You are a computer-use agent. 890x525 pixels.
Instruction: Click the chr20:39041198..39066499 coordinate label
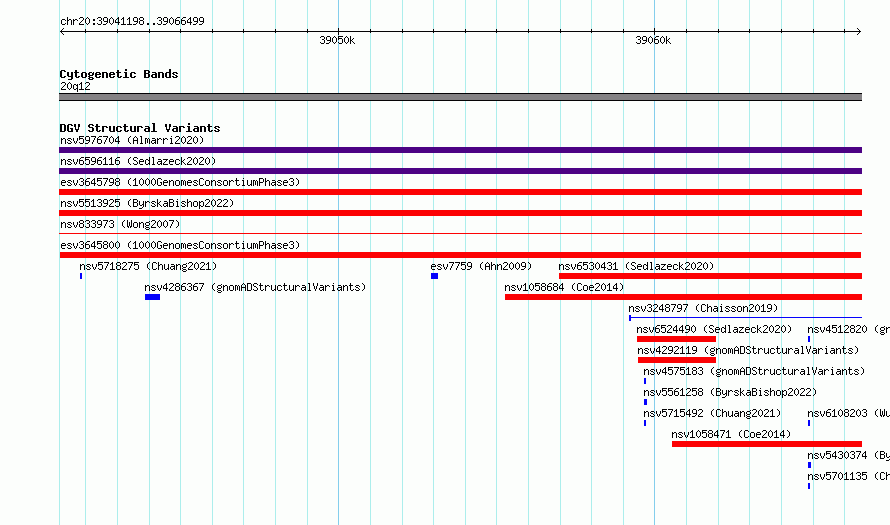(132, 22)
